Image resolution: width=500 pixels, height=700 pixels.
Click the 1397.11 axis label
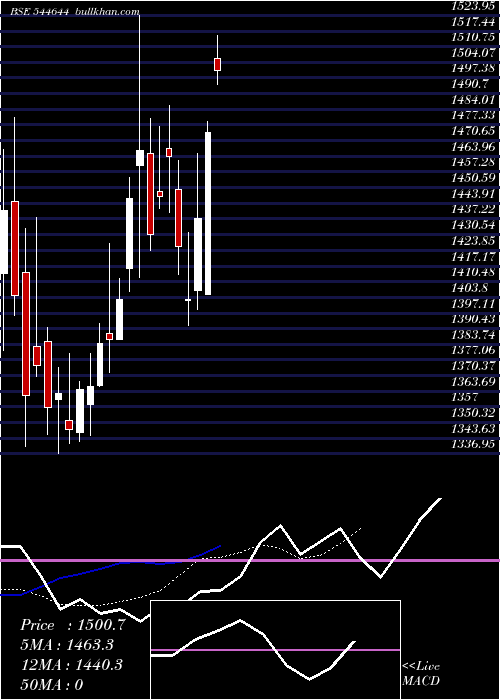tap(473, 304)
